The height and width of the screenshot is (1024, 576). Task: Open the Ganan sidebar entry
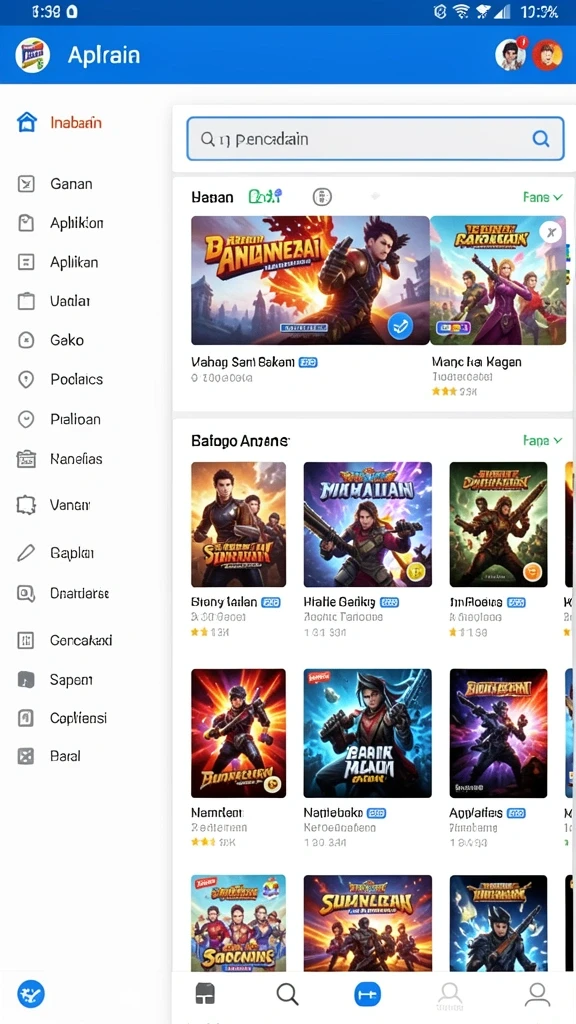[55, 184]
